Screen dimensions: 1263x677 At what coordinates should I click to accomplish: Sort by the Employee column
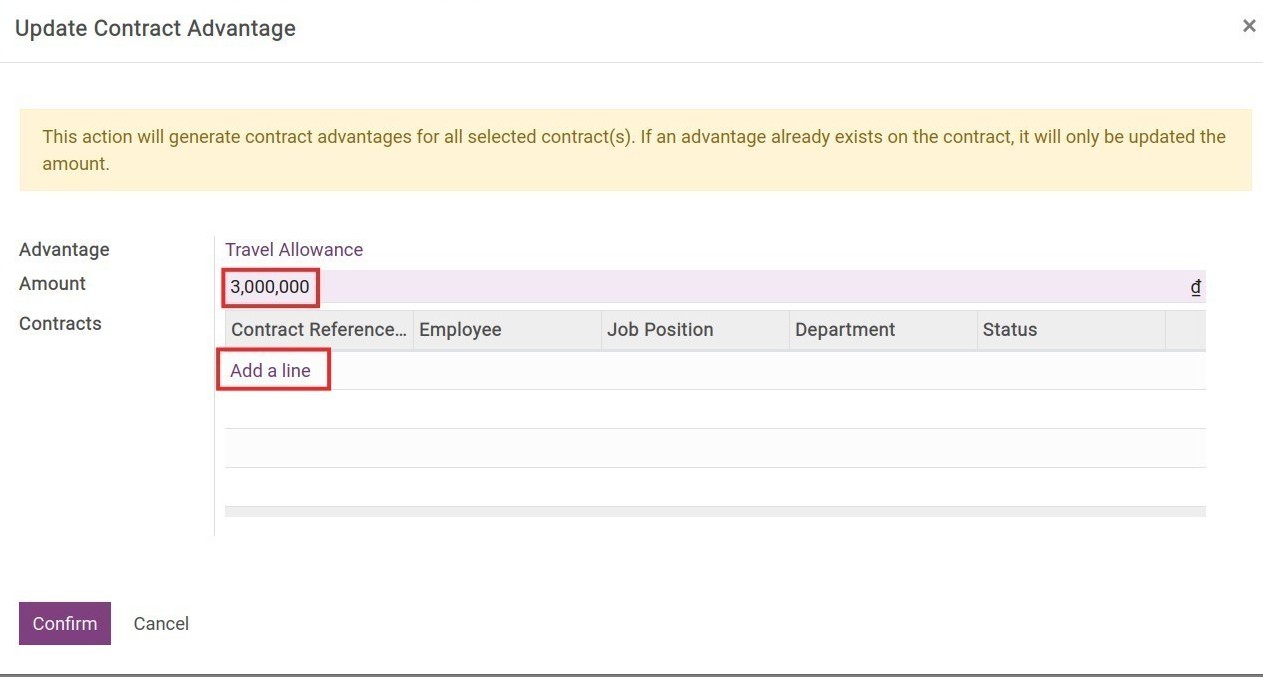[x=460, y=330]
